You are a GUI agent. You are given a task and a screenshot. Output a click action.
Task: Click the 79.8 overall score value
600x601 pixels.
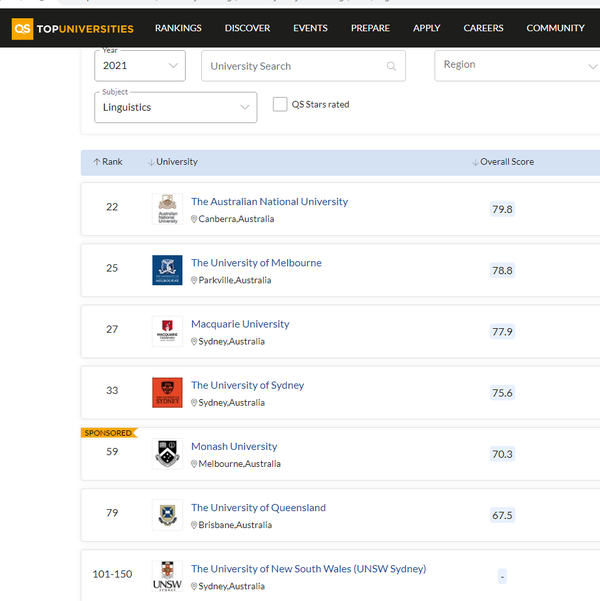[x=502, y=209]
